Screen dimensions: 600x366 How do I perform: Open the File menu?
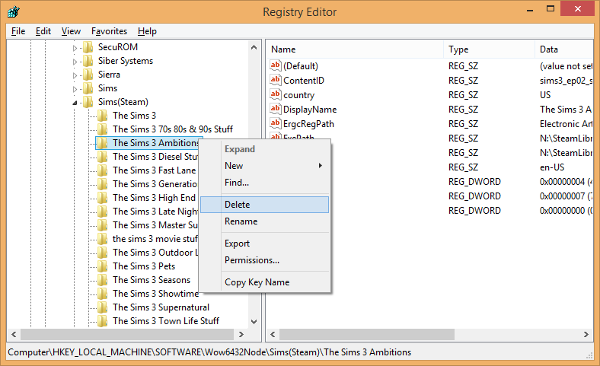pyautogui.click(x=18, y=31)
